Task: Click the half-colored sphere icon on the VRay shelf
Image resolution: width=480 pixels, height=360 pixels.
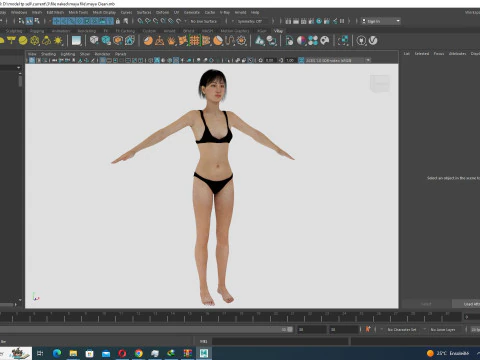Action: point(301,41)
